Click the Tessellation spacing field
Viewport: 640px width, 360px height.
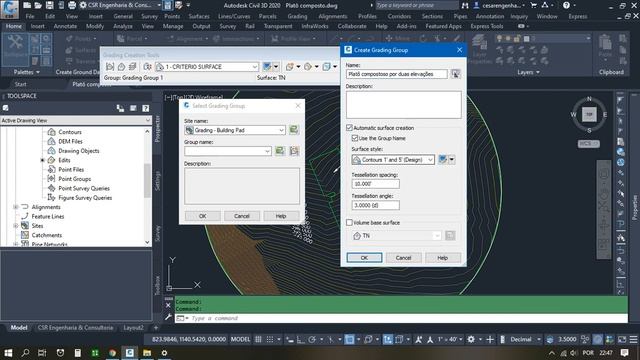pos(376,184)
